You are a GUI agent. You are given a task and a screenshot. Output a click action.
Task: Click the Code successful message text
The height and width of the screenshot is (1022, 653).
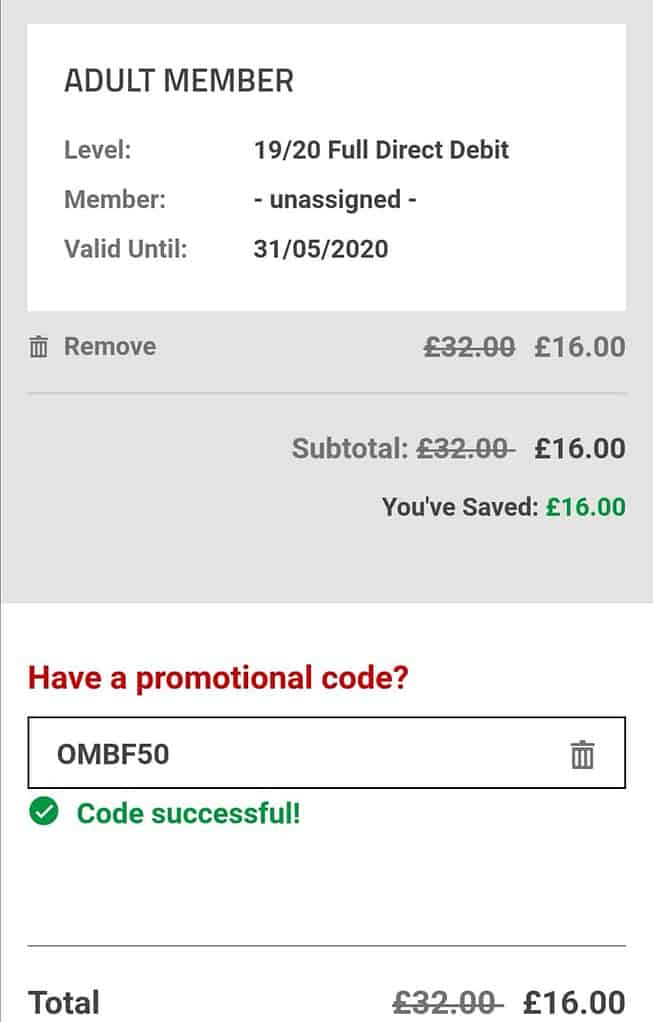pyautogui.click(x=188, y=813)
